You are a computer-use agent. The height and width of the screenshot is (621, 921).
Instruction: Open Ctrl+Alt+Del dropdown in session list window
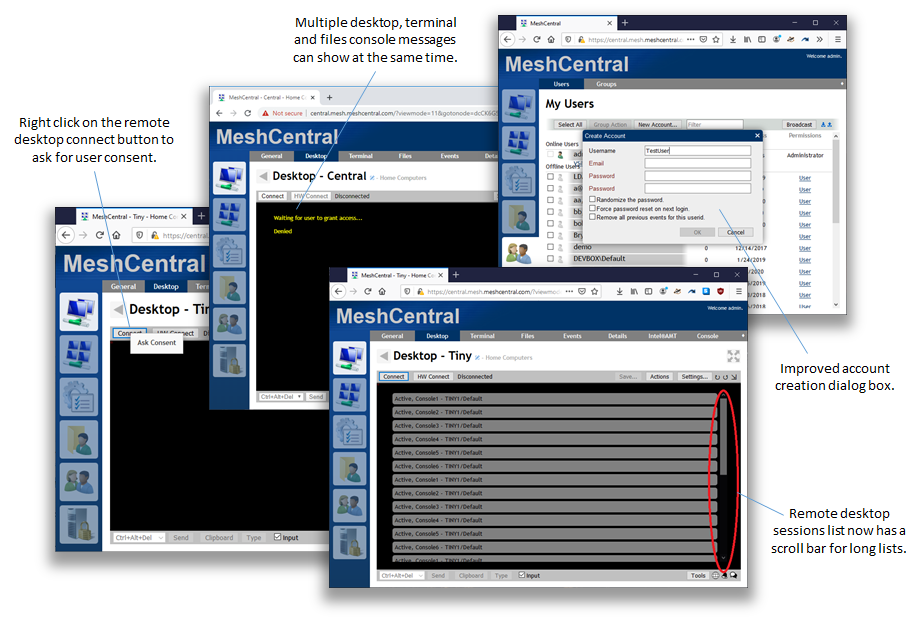(x=402, y=576)
